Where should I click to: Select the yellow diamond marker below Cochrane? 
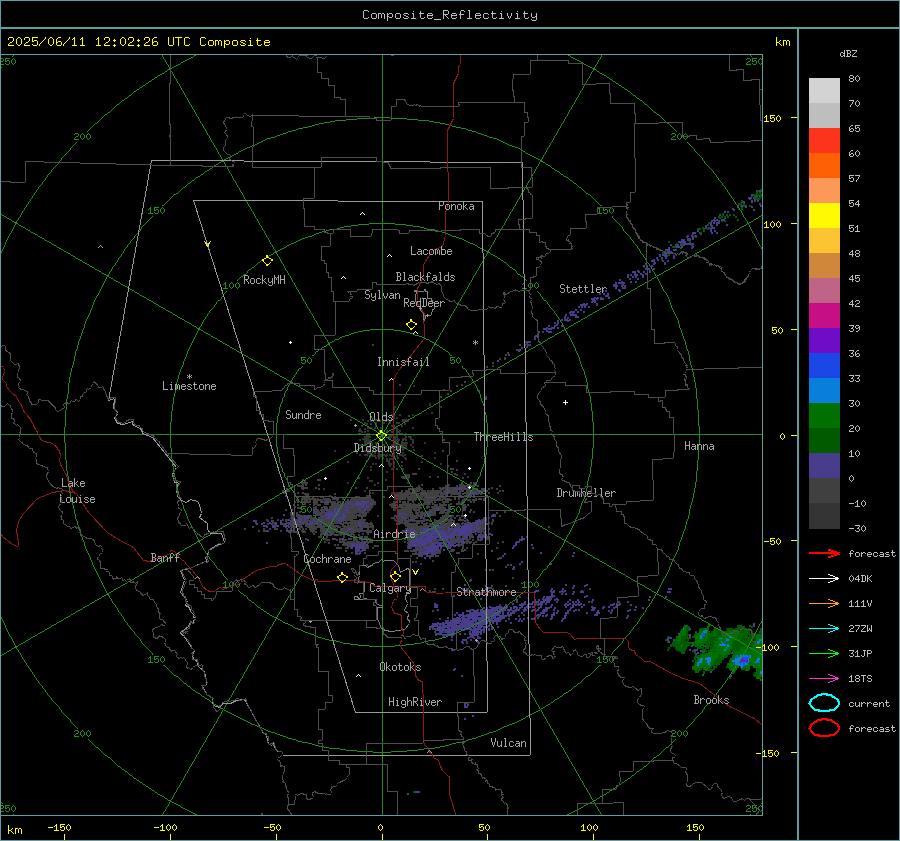pos(342,577)
